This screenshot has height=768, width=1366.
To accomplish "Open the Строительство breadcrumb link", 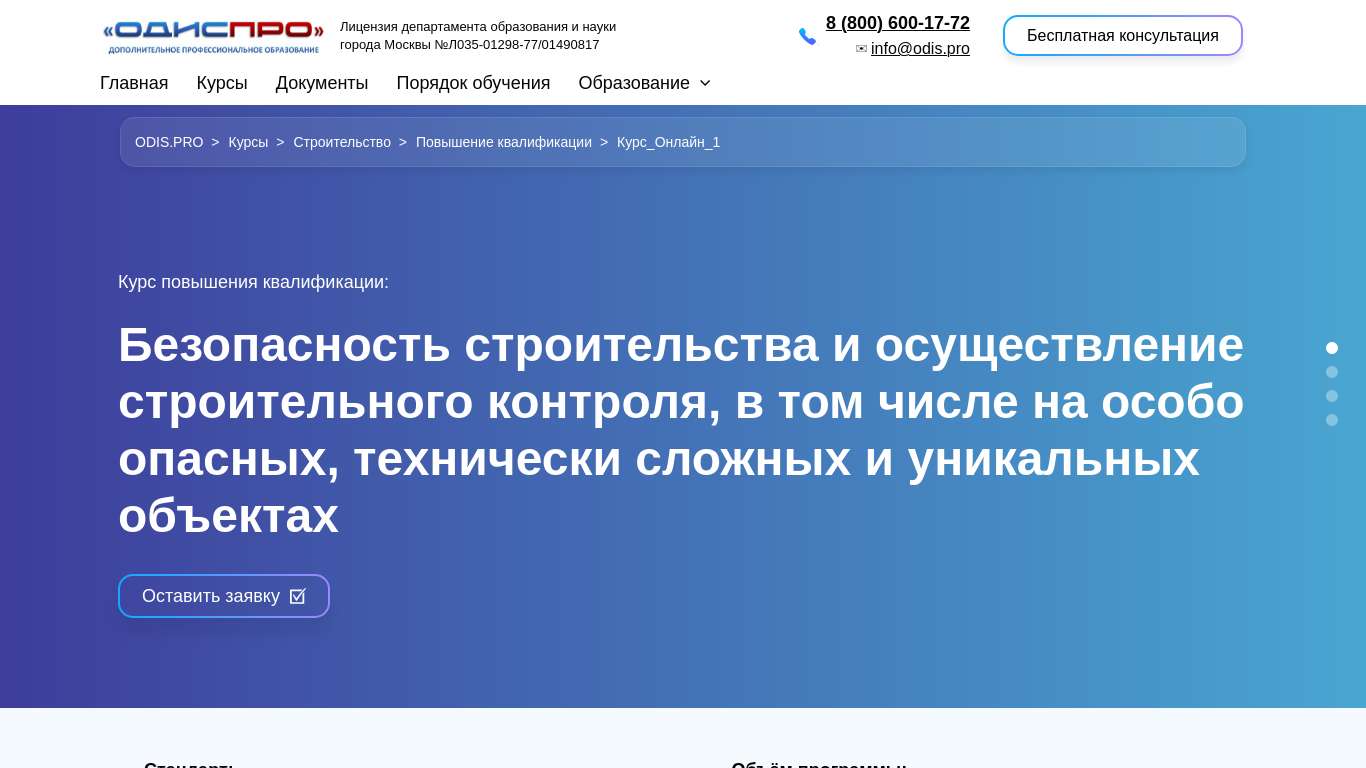I will pyautogui.click(x=342, y=142).
